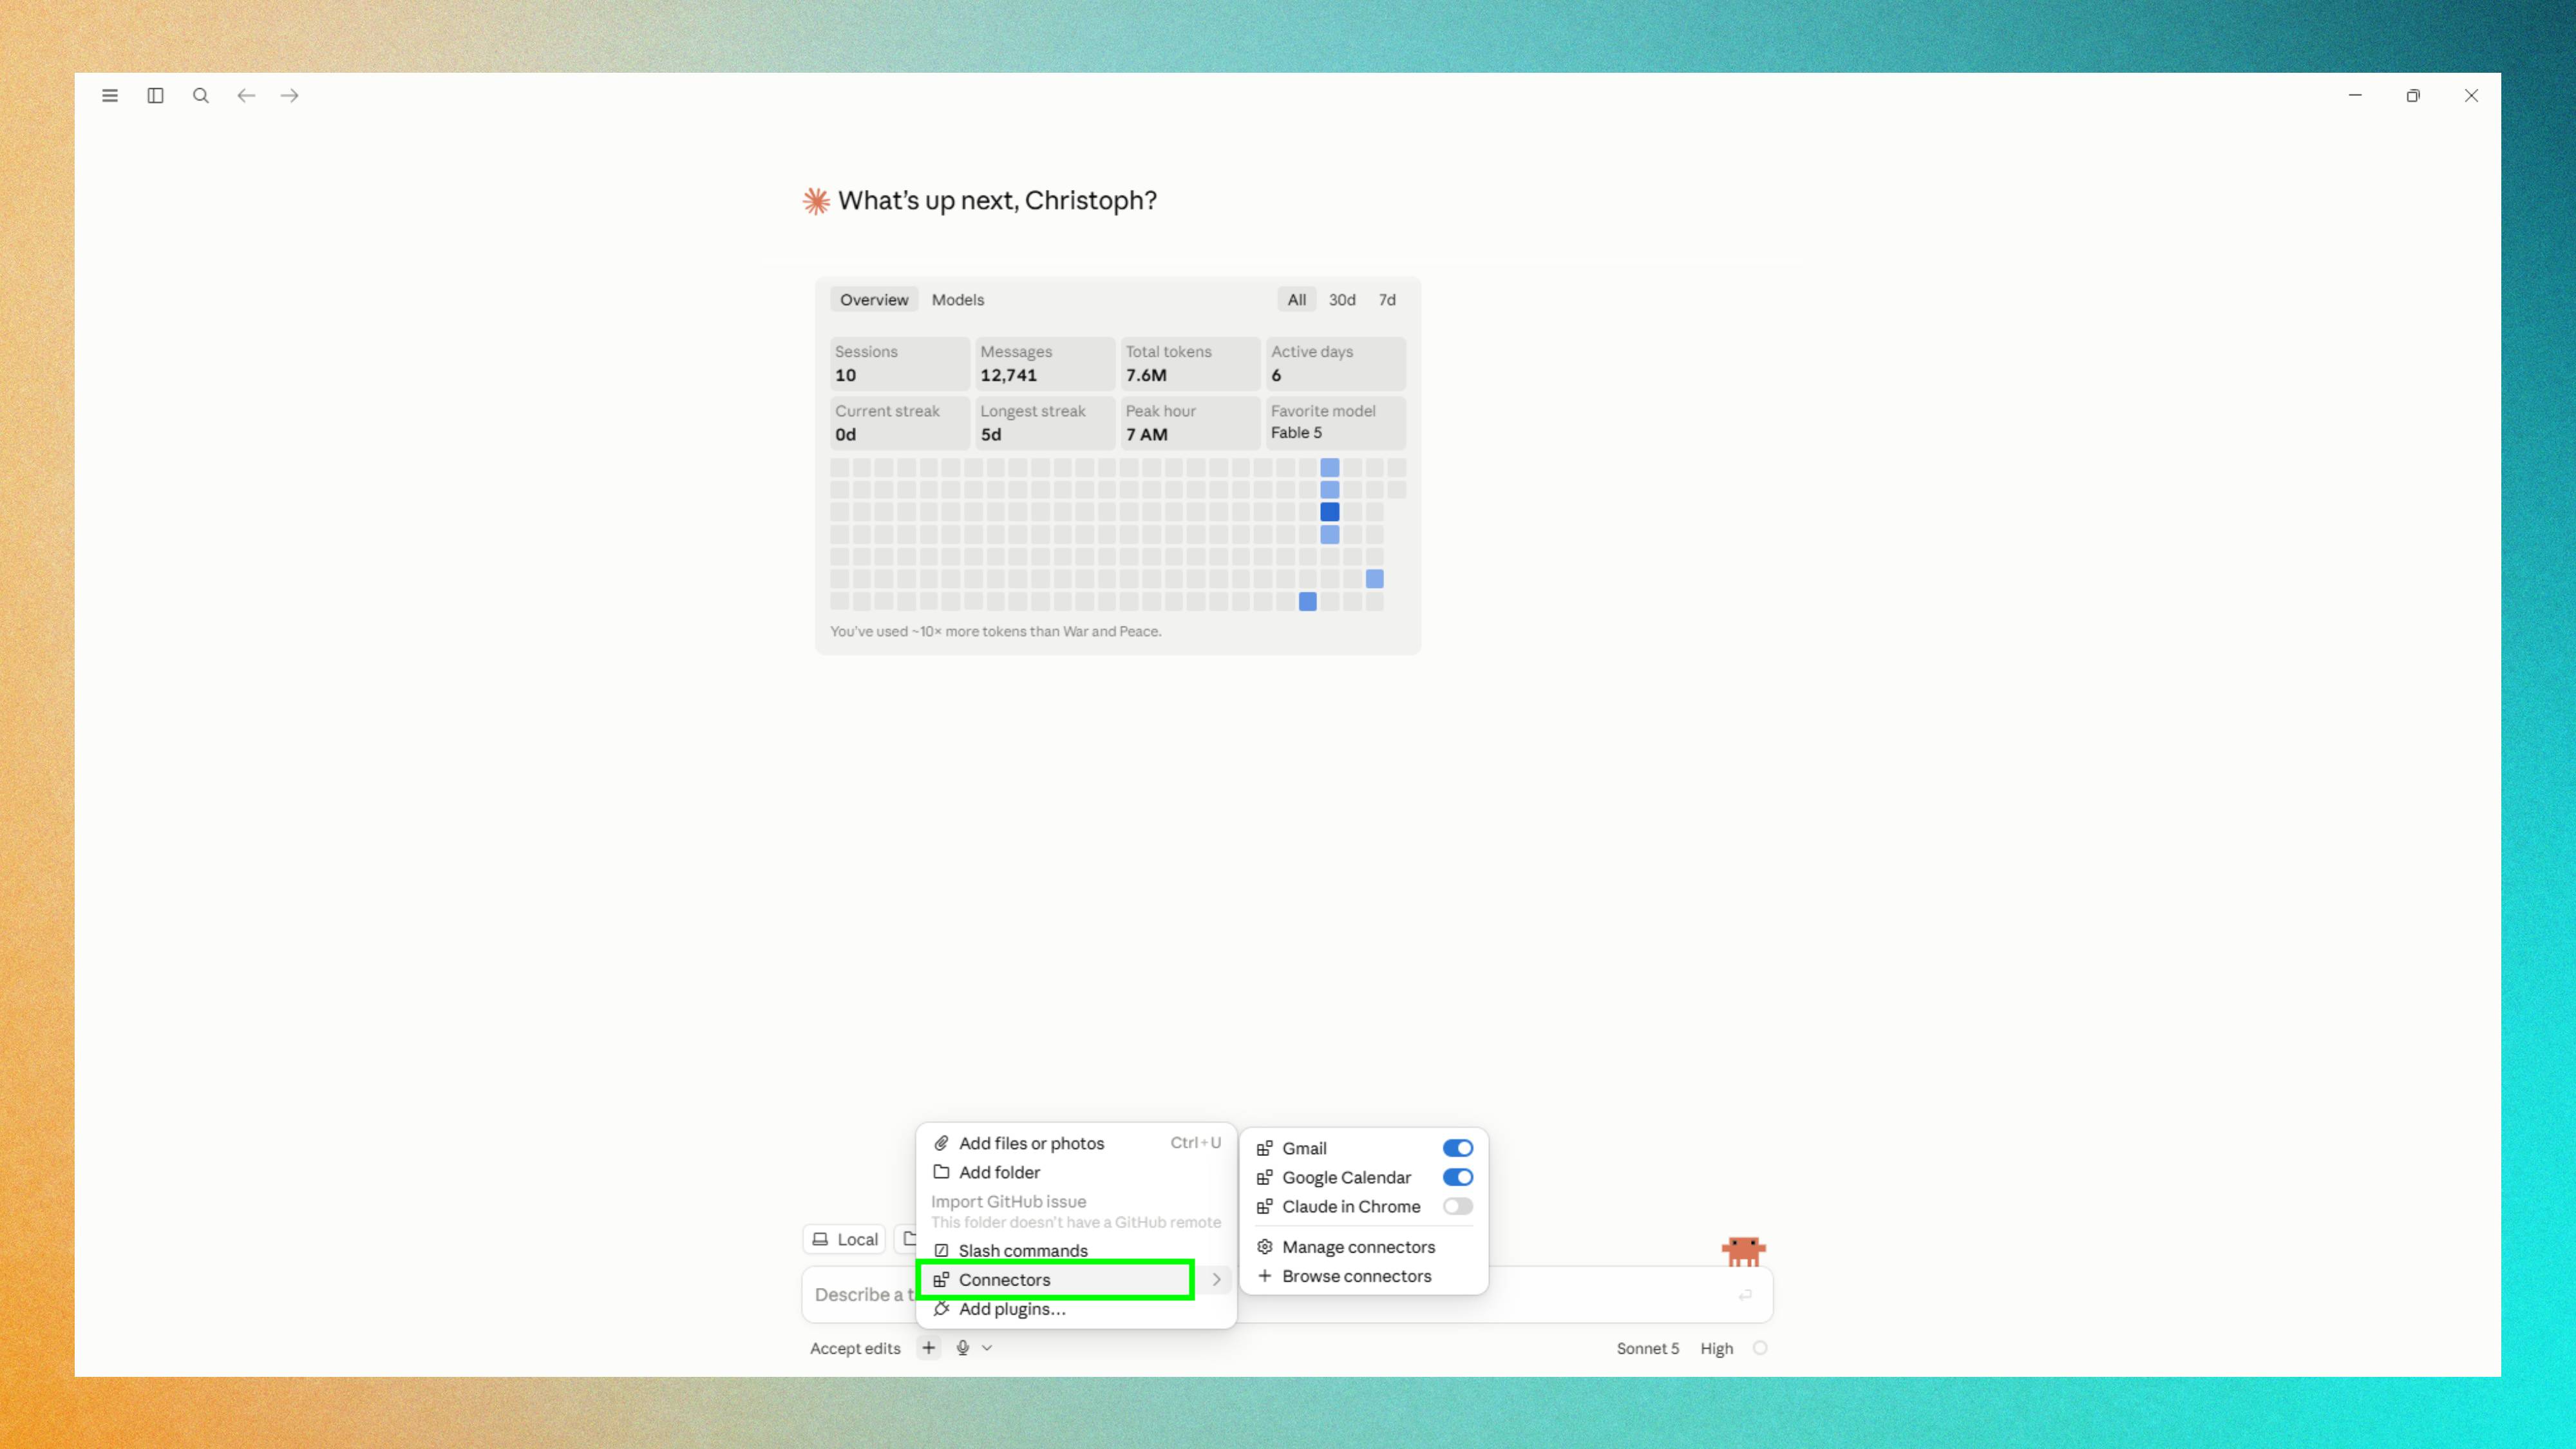This screenshot has height=1449, width=2576.
Task: Click the Active days stat card
Action: coord(1335,364)
